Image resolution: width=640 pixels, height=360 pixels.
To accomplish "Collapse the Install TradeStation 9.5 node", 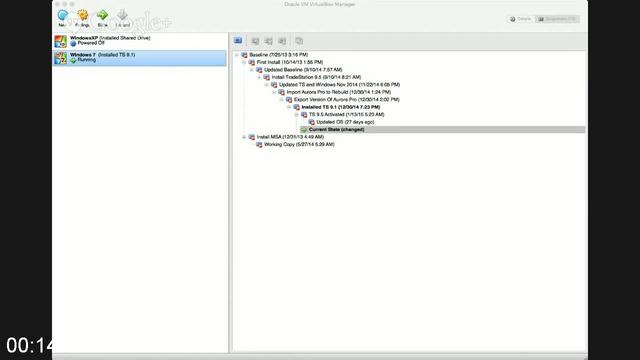I will (259, 77).
